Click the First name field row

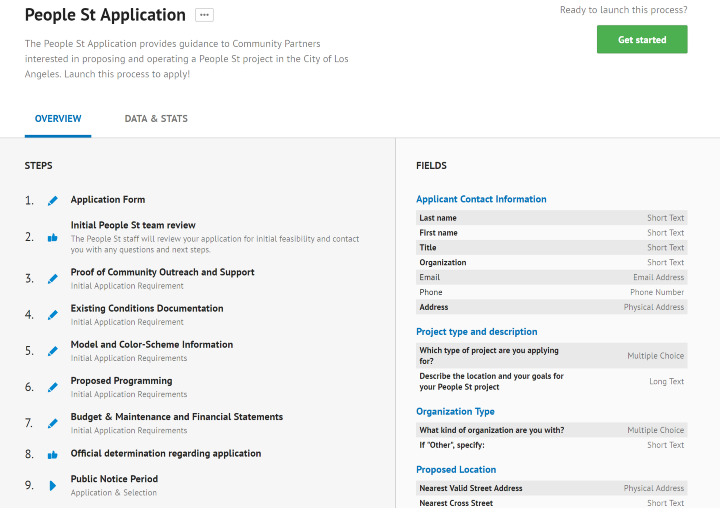[551, 232]
